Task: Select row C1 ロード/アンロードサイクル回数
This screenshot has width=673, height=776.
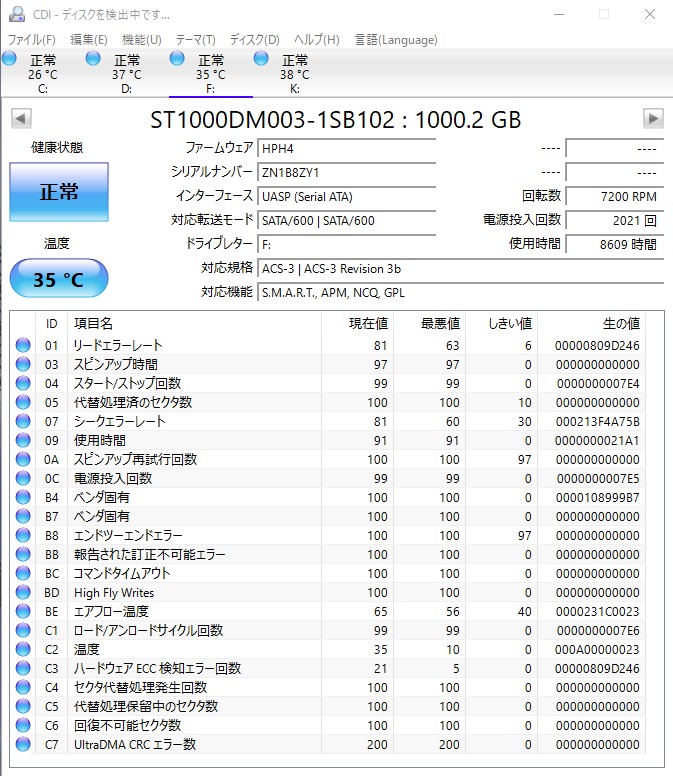Action: pyautogui.click(x=329, y=630)
